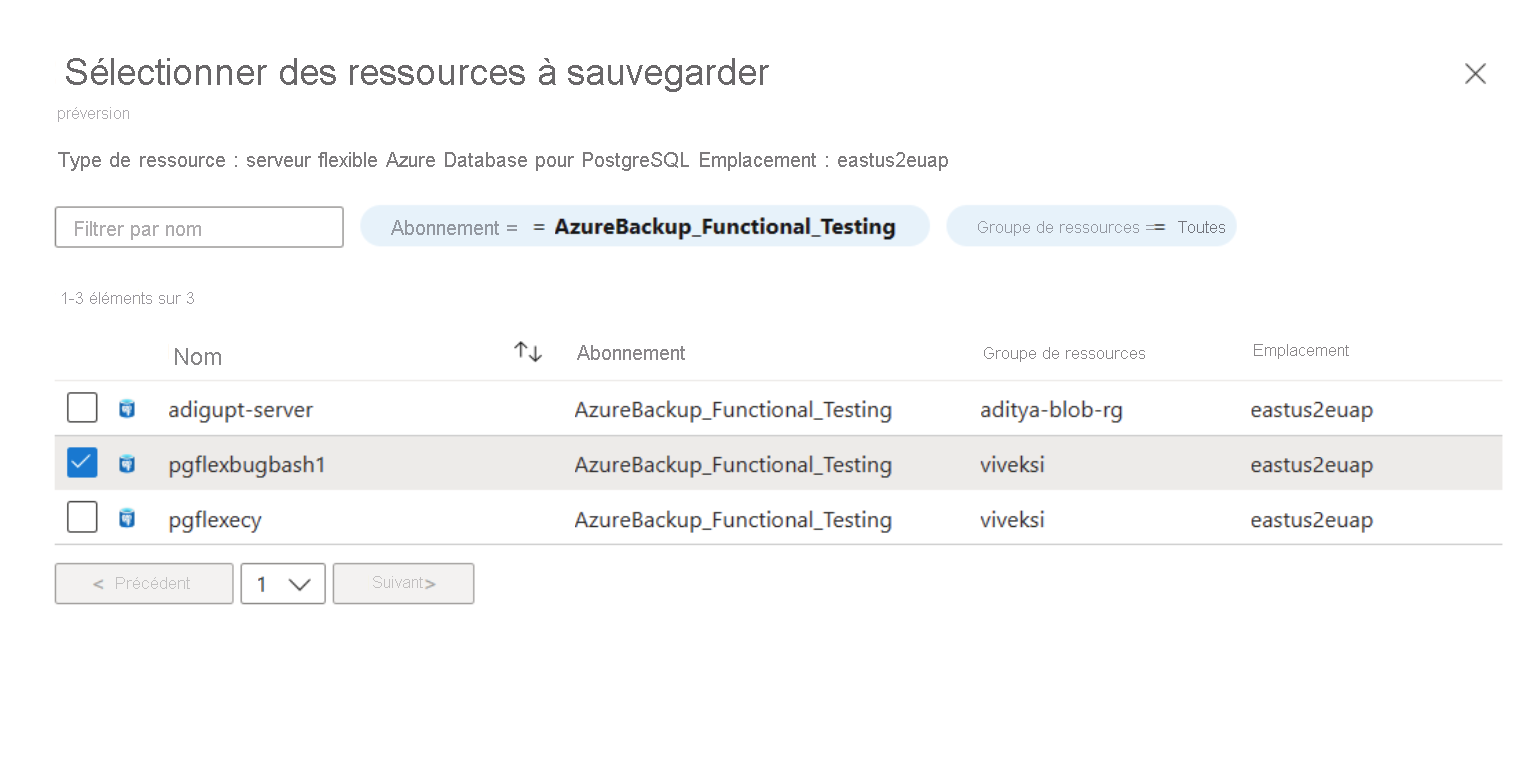
Task: Sort the list using the Nom sort arrows
Action: (x=528, y=352)
